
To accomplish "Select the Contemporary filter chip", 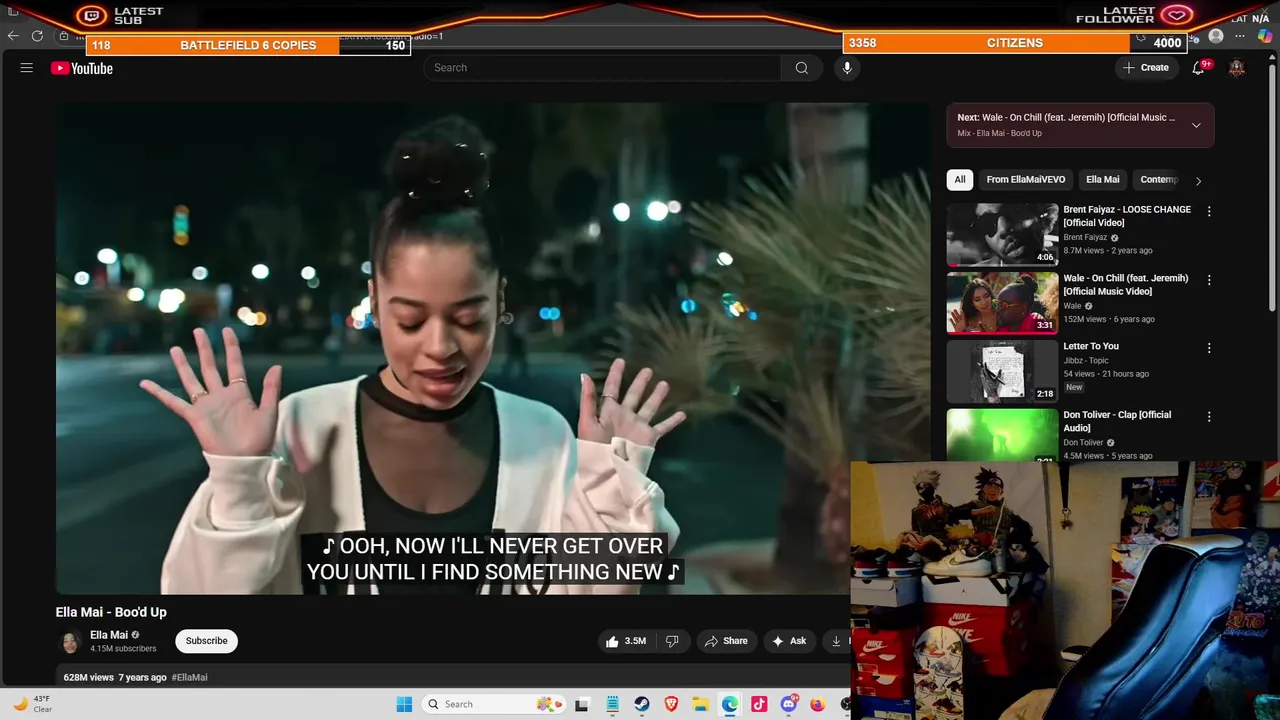I will 1159,180.
